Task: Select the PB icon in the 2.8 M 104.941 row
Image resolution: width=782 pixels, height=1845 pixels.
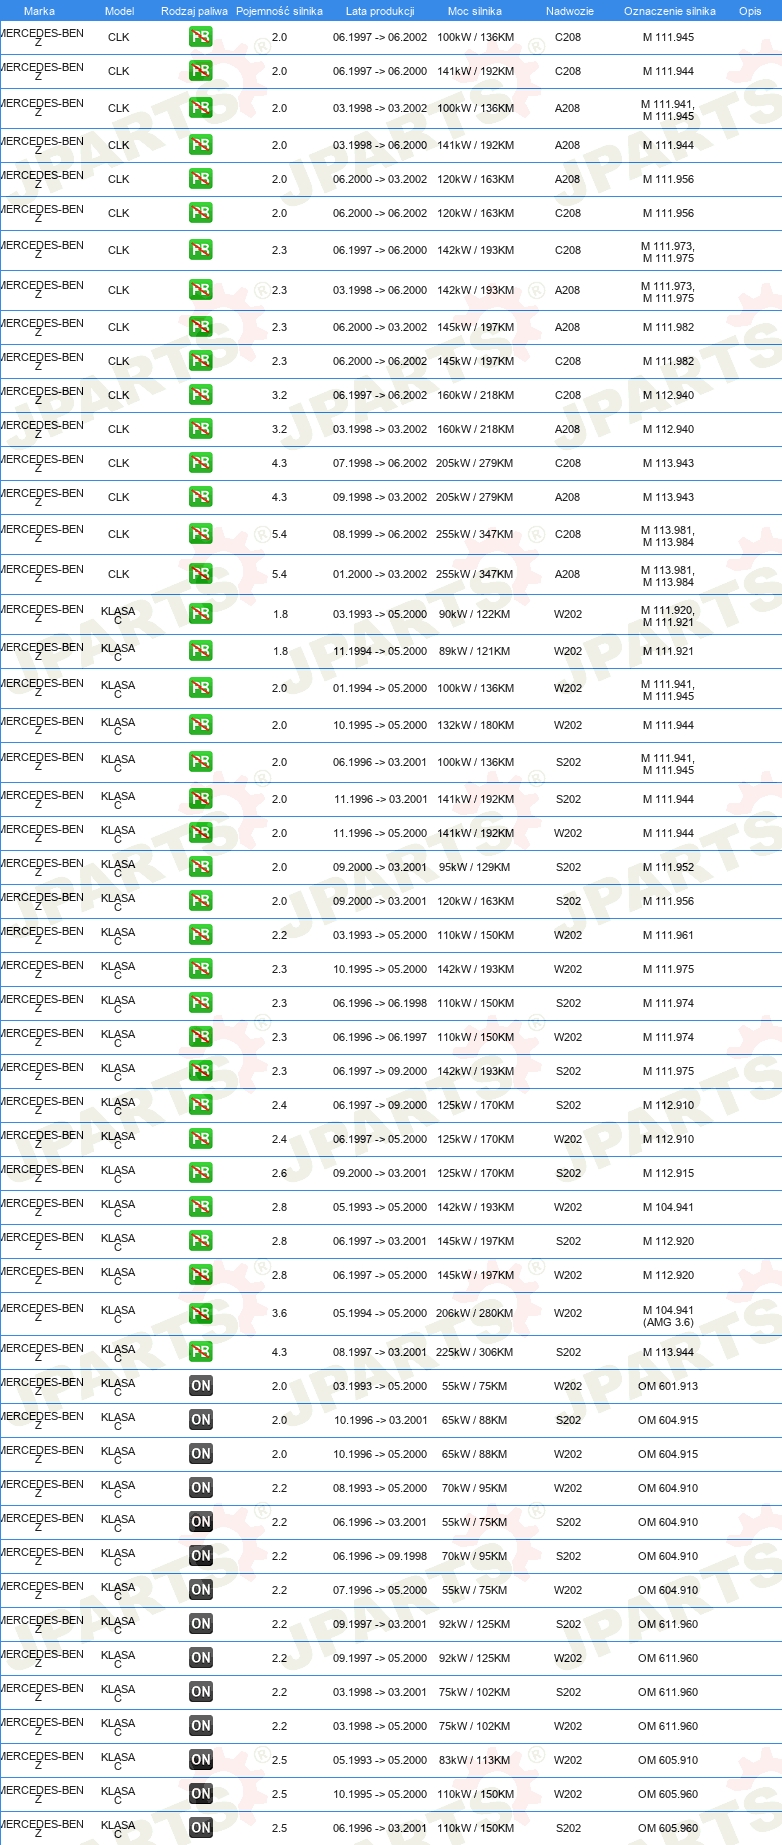Action: [x=201, y=1207]
